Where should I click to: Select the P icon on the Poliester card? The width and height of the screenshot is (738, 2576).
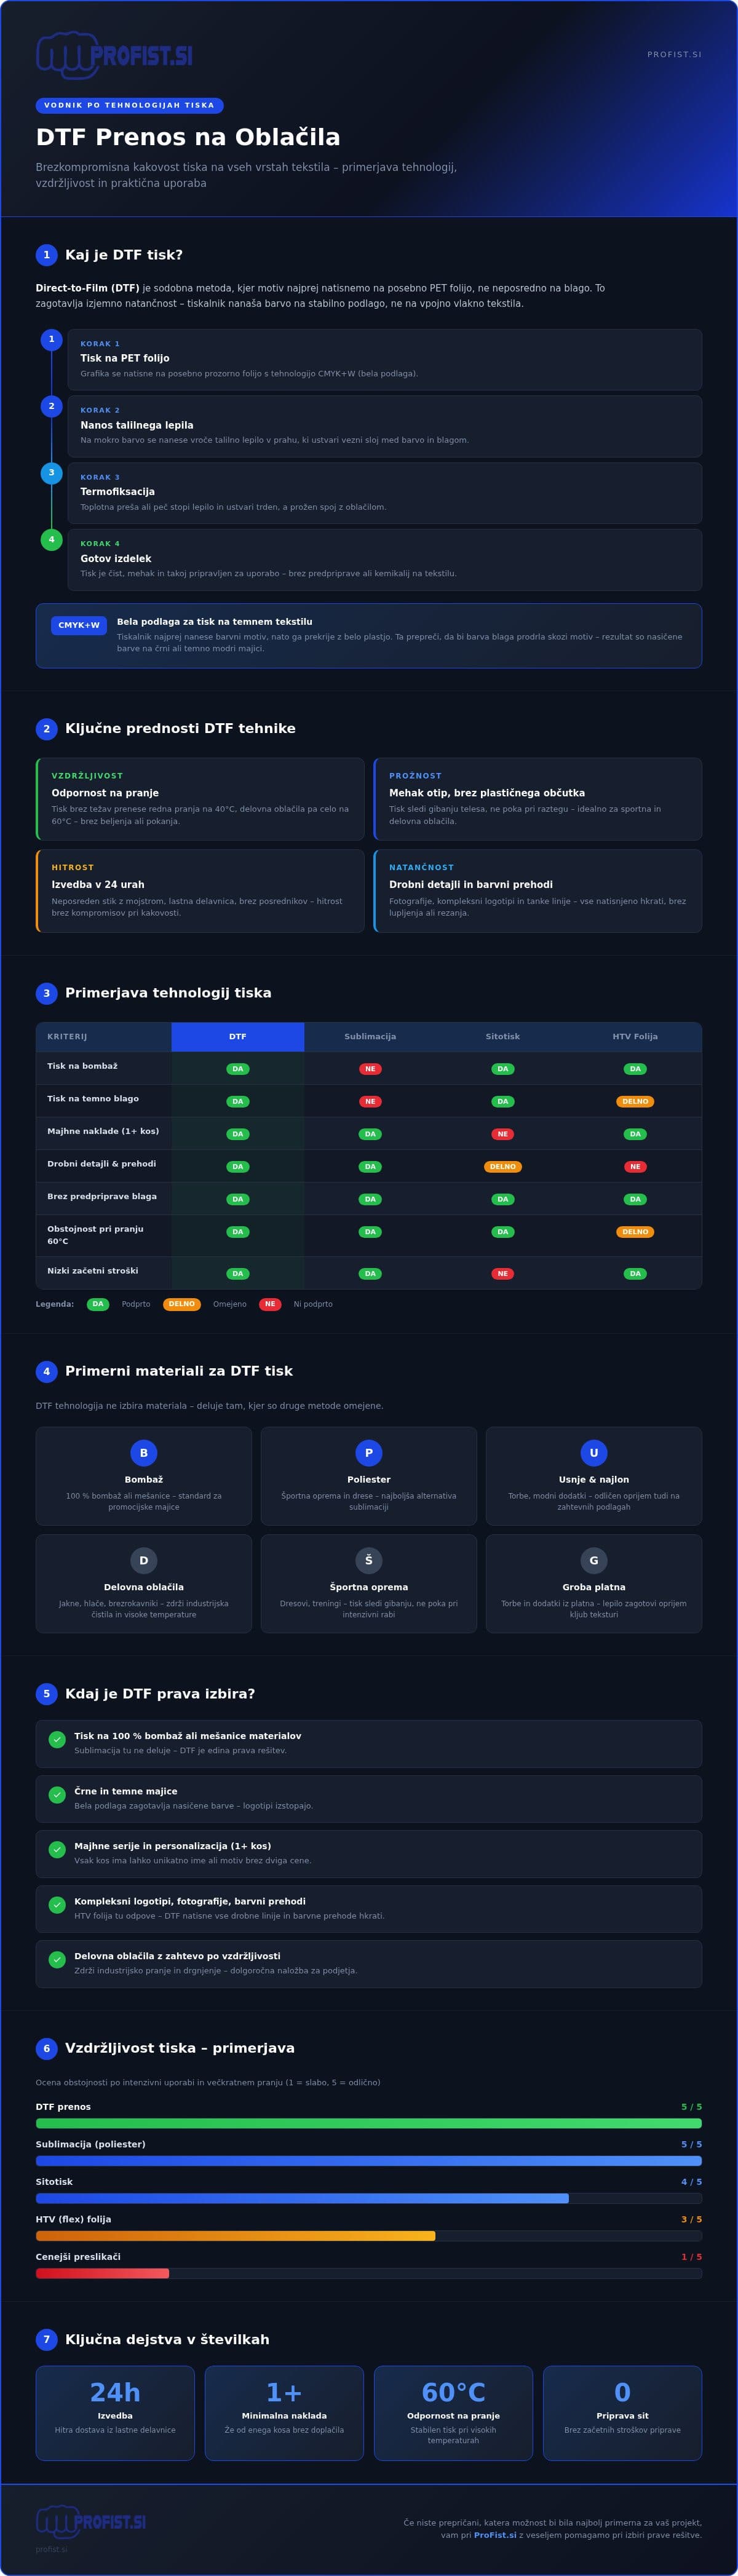(x=369, y=1453)
